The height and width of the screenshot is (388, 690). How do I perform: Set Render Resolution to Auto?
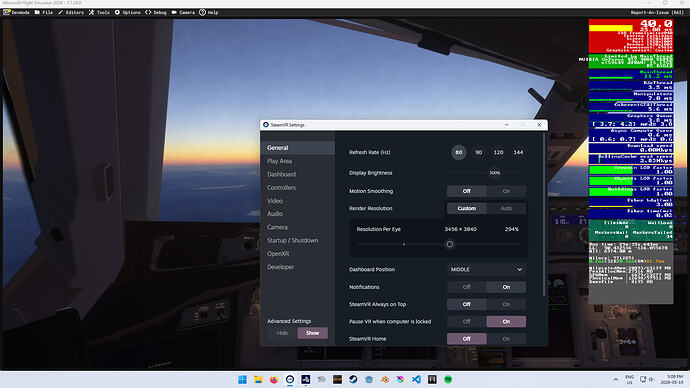click(x=506, y=208)
